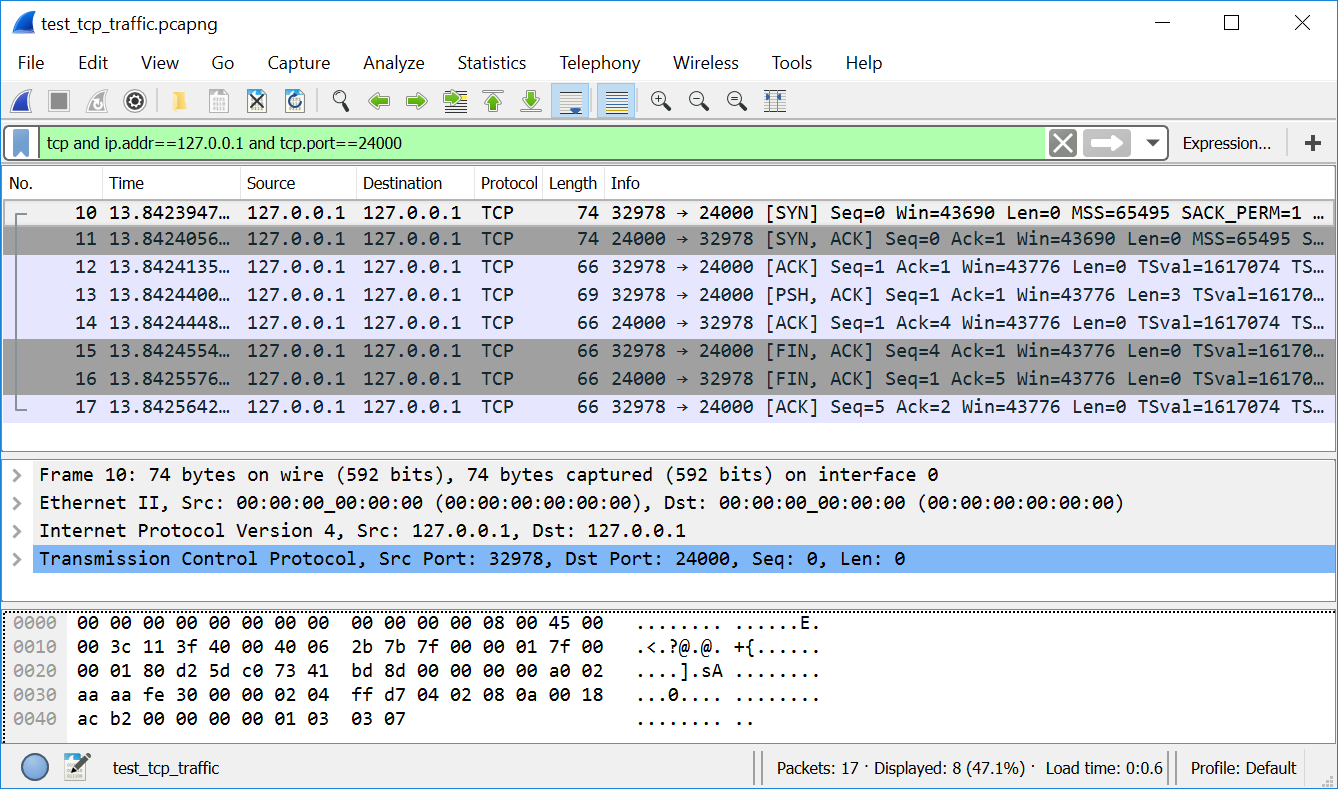Open the display filter history dropdown
This screenshot has width=1338, height=789.
click(x=1152, y=143)
